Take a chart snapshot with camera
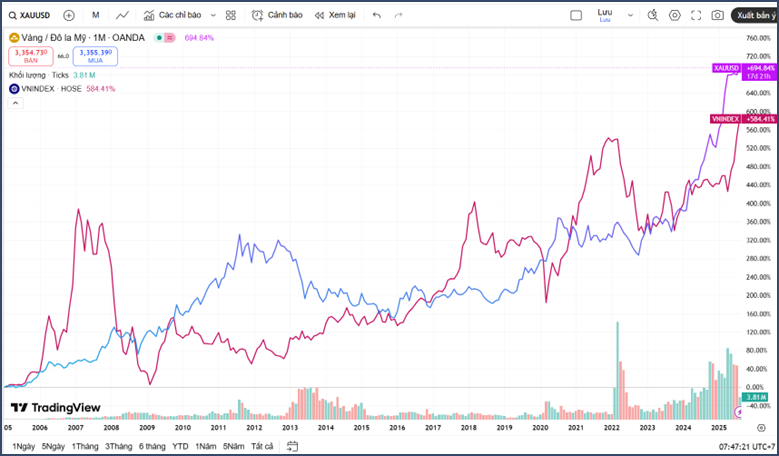Viewport: 779px width, 456px height. pyautogui.click(x=717, y=15)
